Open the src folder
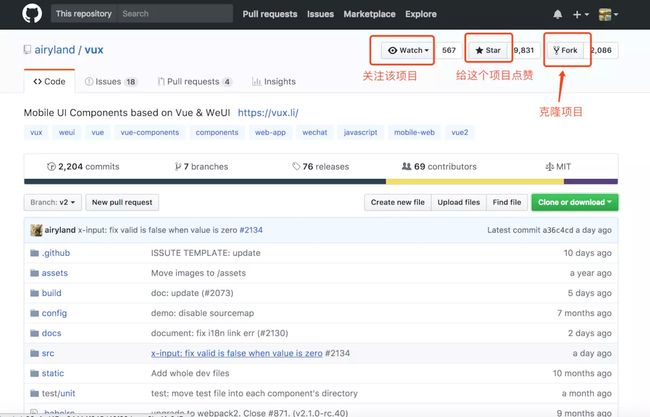 tap(48, 353)
